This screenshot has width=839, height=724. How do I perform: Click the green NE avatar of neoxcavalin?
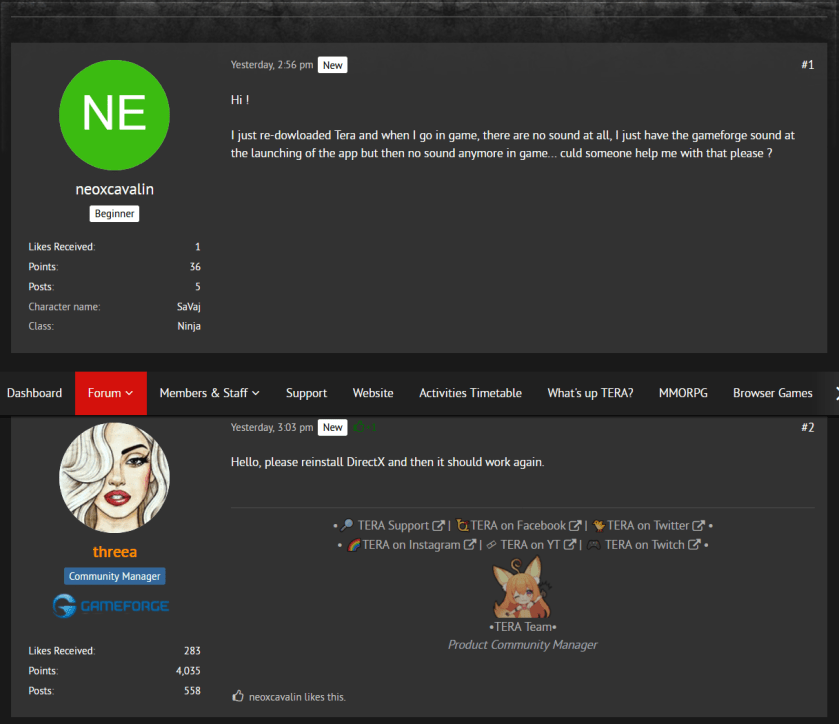[115, 113]
